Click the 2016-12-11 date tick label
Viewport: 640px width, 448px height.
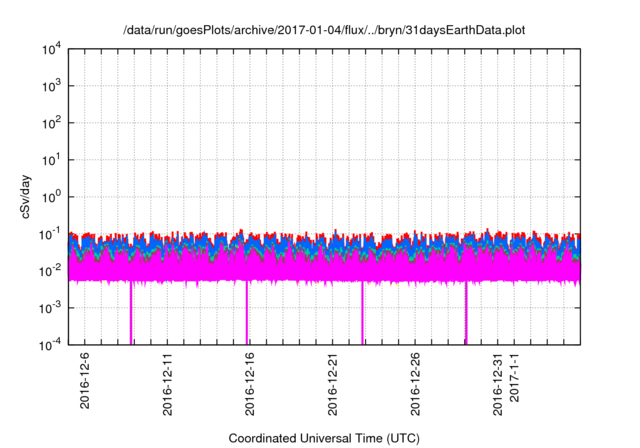click(x=167, y=384)
